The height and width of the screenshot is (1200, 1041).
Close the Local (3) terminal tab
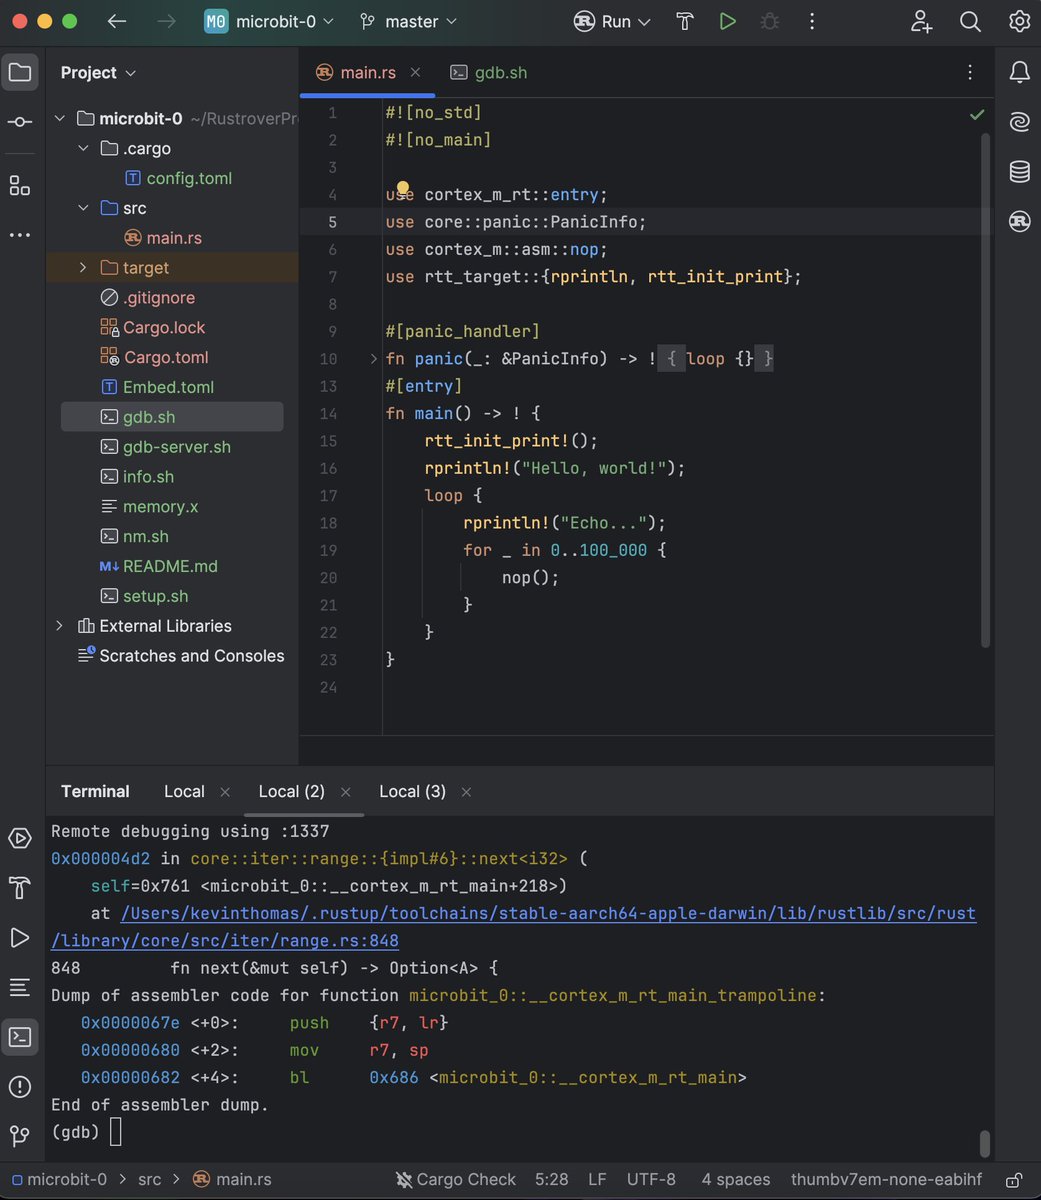pos(466,792)
